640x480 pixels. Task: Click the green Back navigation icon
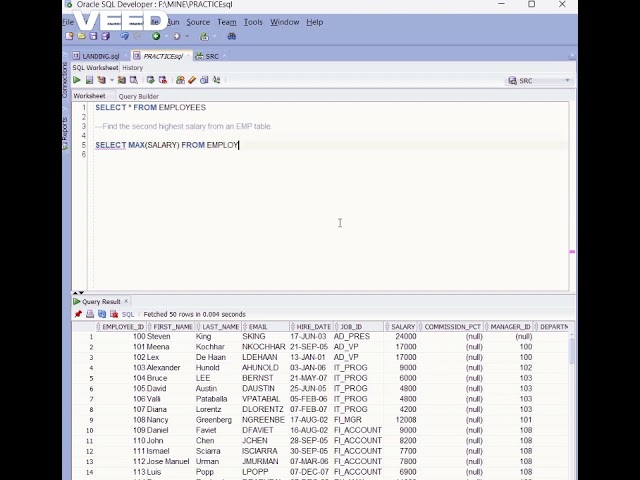click(x=156, y=36)
